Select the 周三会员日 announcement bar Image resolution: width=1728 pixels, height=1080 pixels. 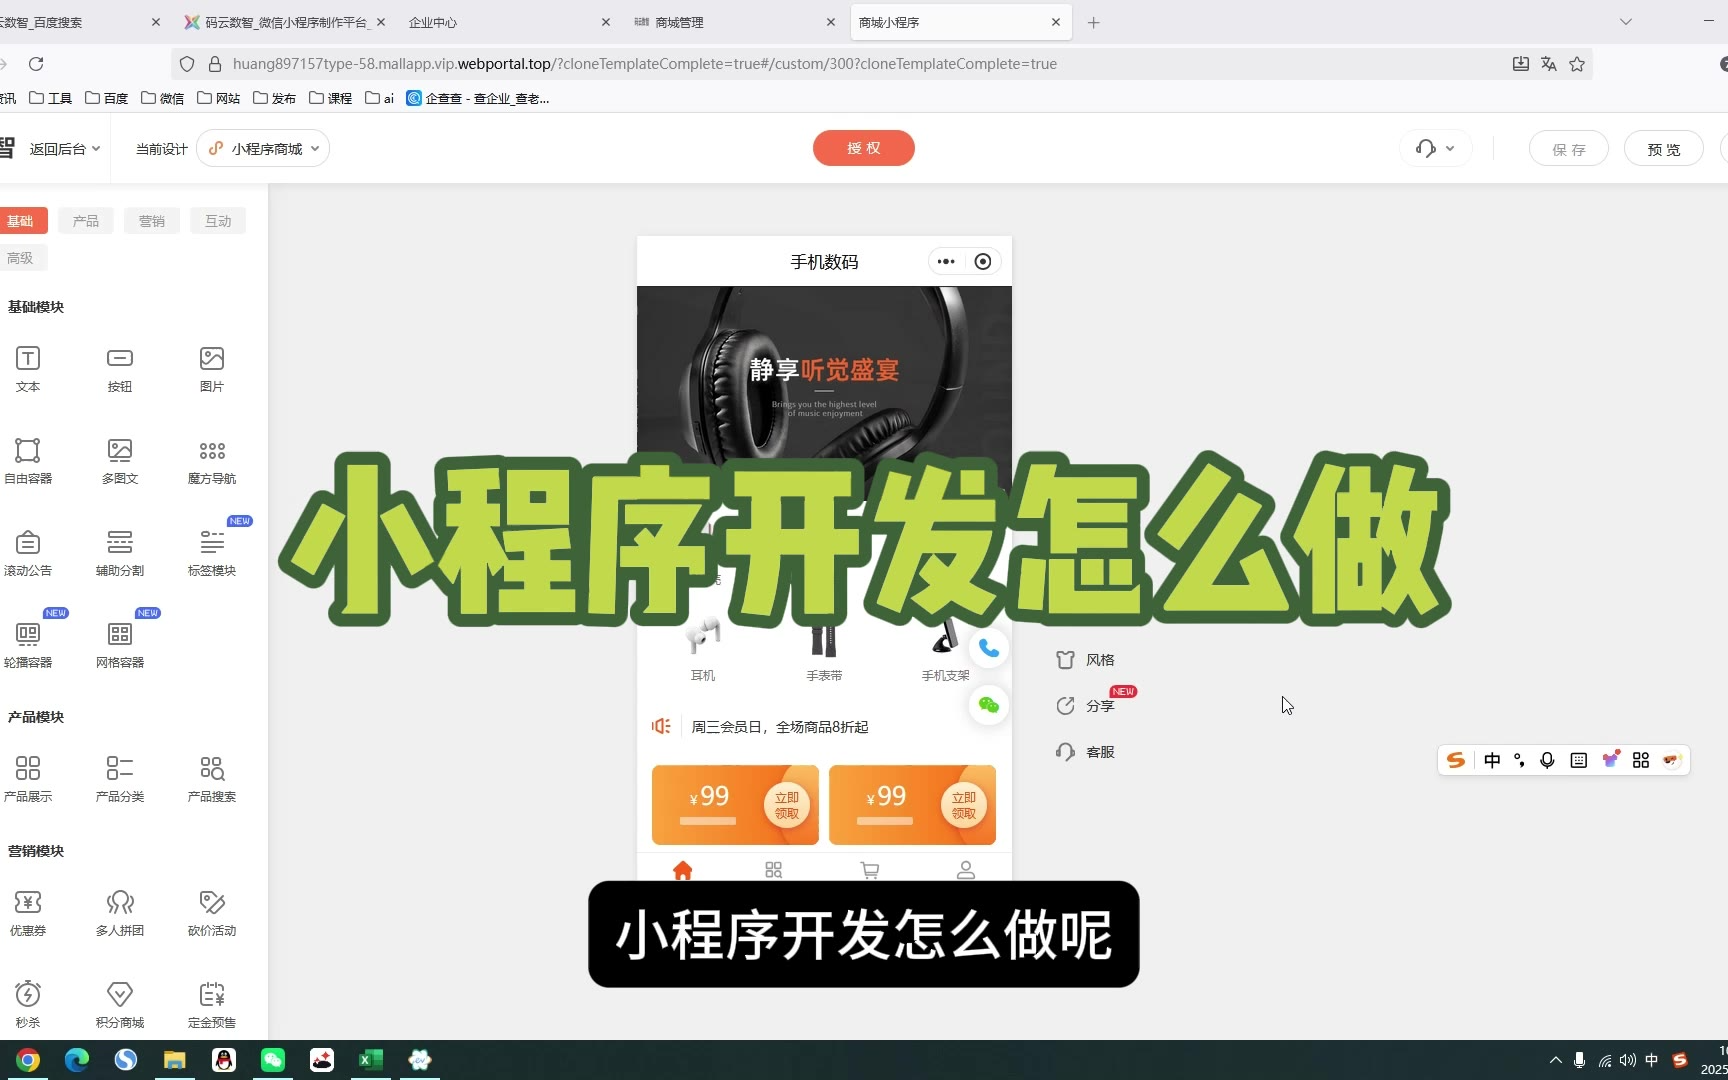click(x=824, y=727)
